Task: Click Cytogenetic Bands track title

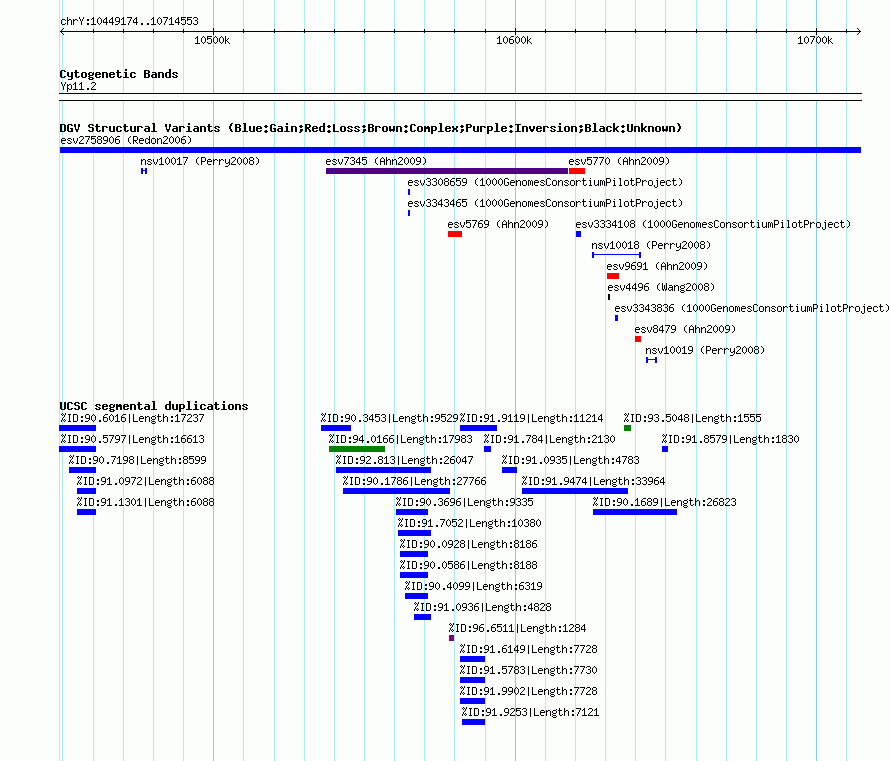Action: (x=119, y=74)
